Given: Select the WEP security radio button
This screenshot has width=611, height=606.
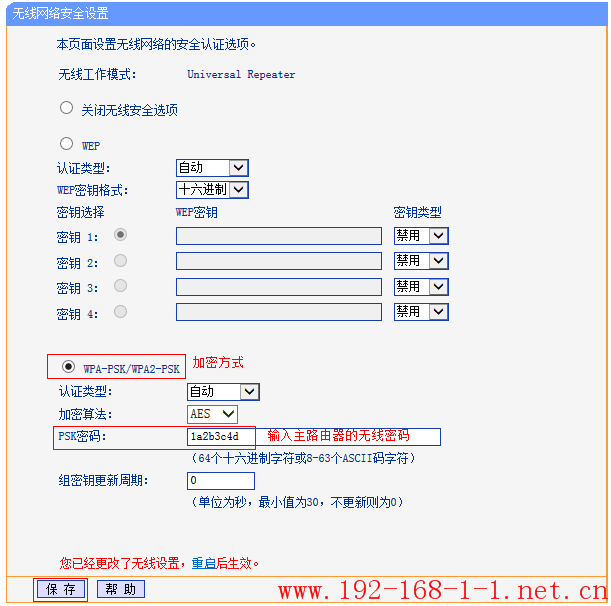Looking at the screenshot, I should coord(66,143).
